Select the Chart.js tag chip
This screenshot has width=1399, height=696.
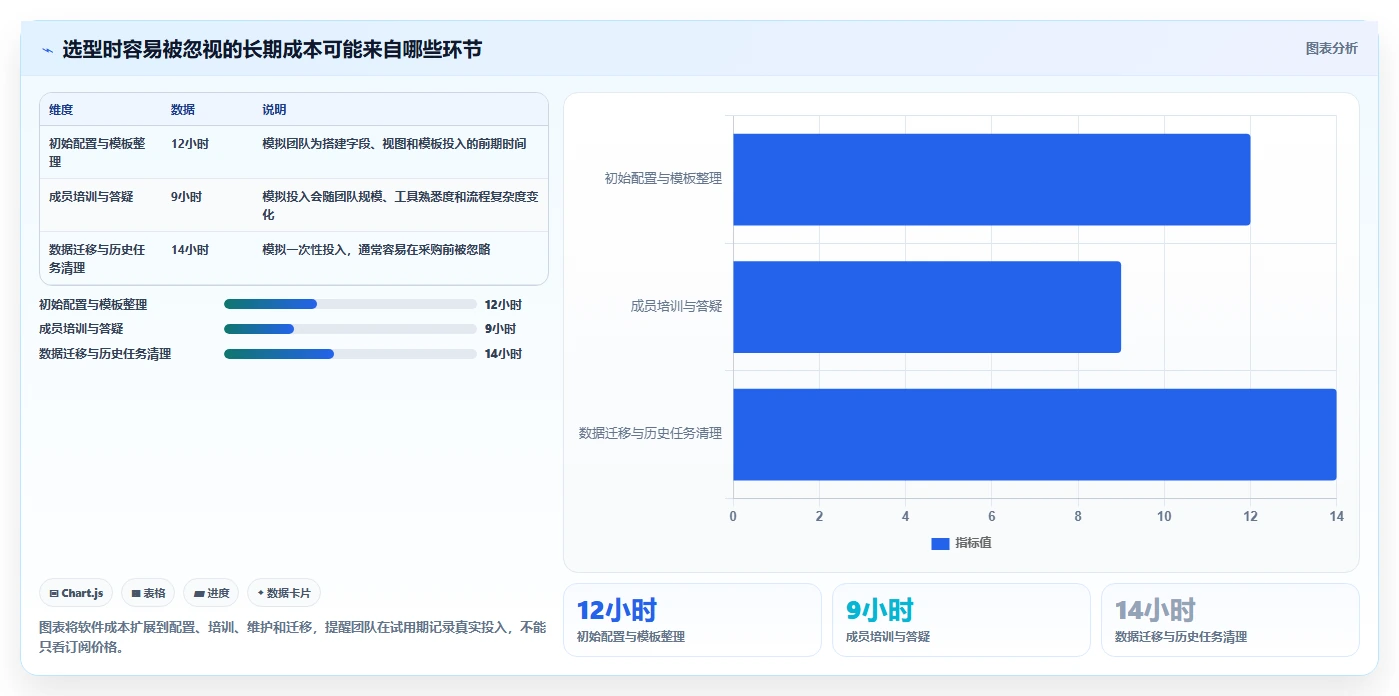click(76, 593)
